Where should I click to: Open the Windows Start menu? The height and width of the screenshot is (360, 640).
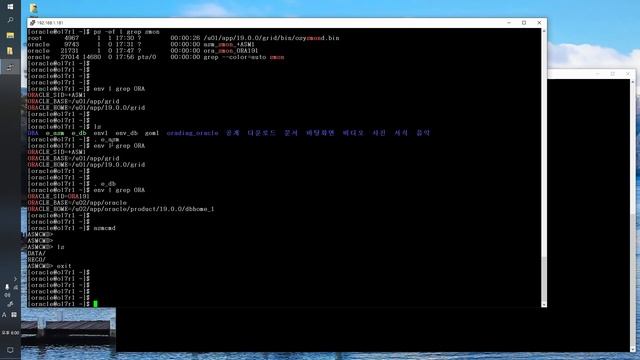coord(10,7)
